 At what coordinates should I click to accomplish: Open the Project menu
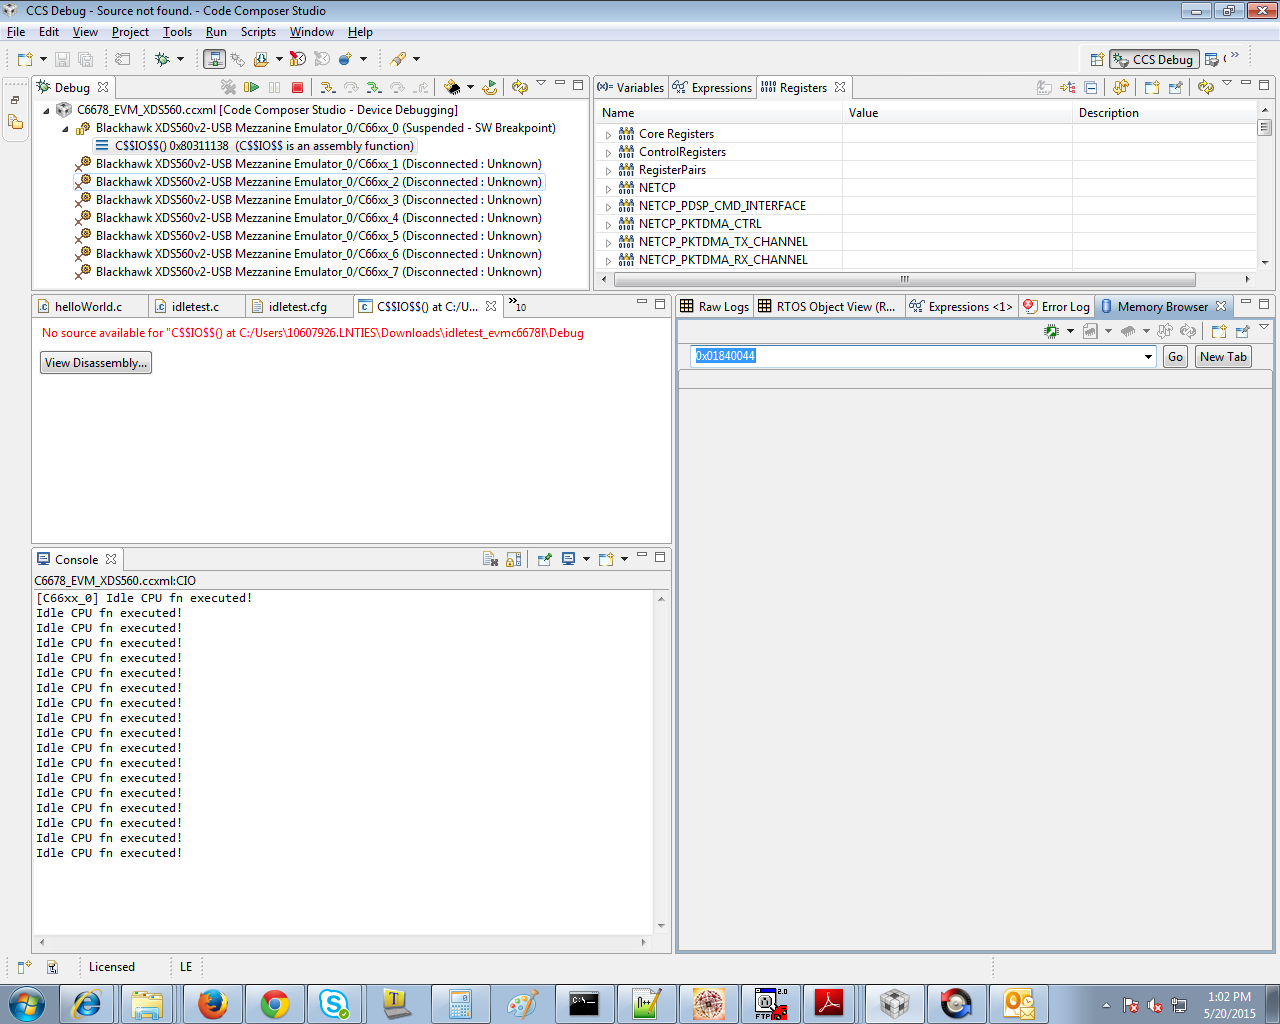[130, 32]
